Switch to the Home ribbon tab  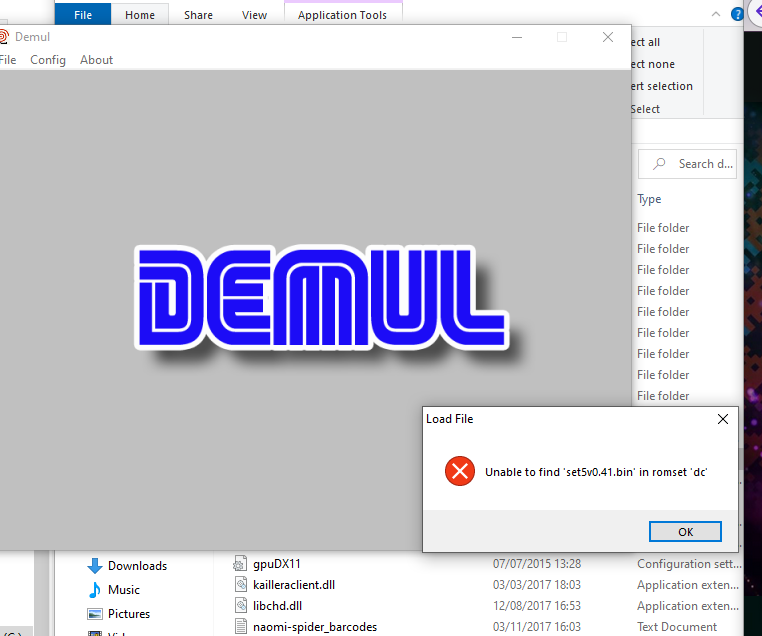[x=139, y=15]
